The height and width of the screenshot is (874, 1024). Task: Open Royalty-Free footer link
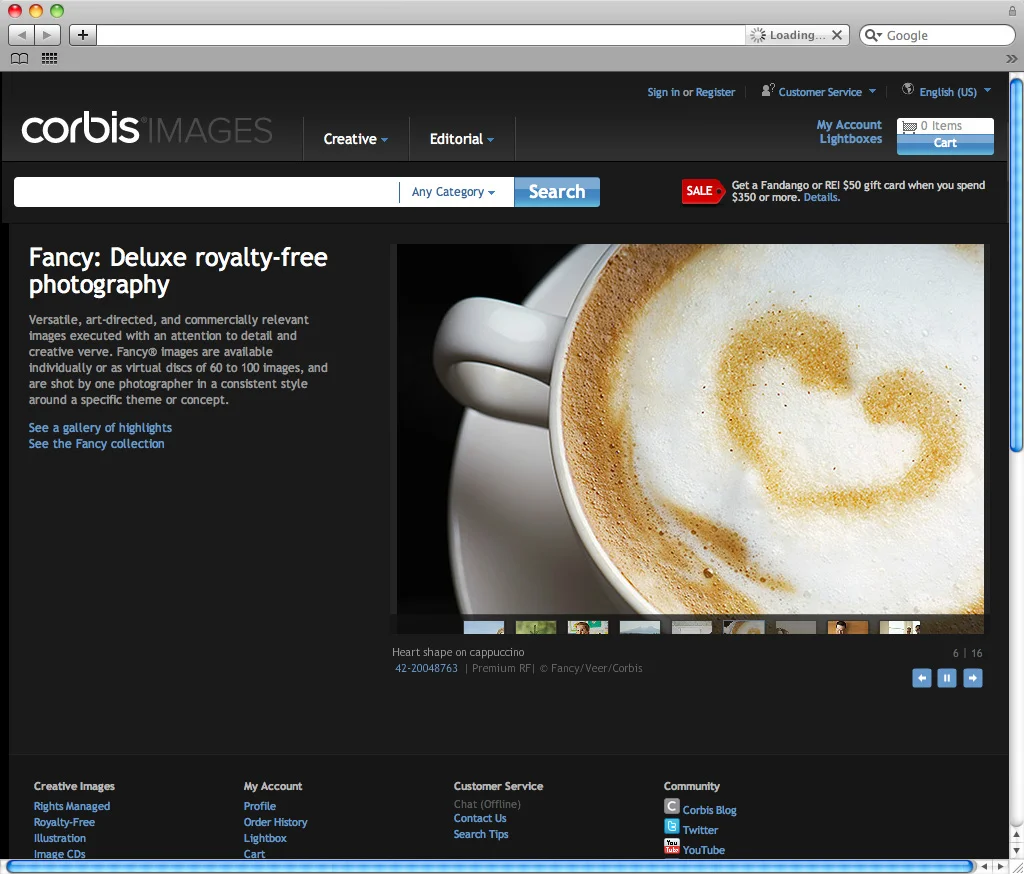pos(64,822)
